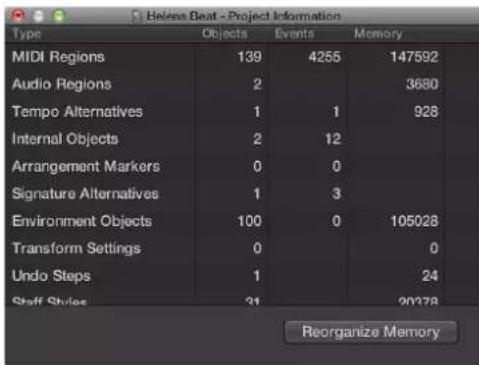Screen dimensions: 479x365
Task: Close the Project Information window
Action: click(18, 15)
